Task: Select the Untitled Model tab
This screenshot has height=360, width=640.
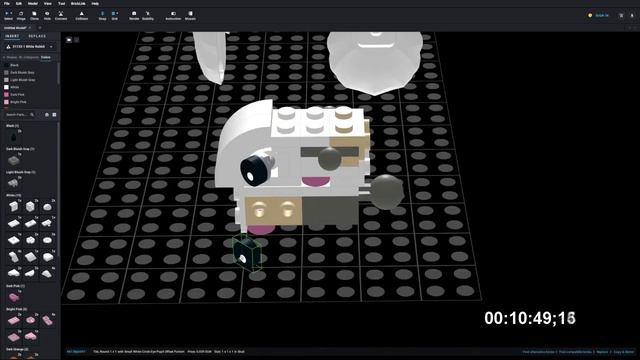Action: coord(15,28)
